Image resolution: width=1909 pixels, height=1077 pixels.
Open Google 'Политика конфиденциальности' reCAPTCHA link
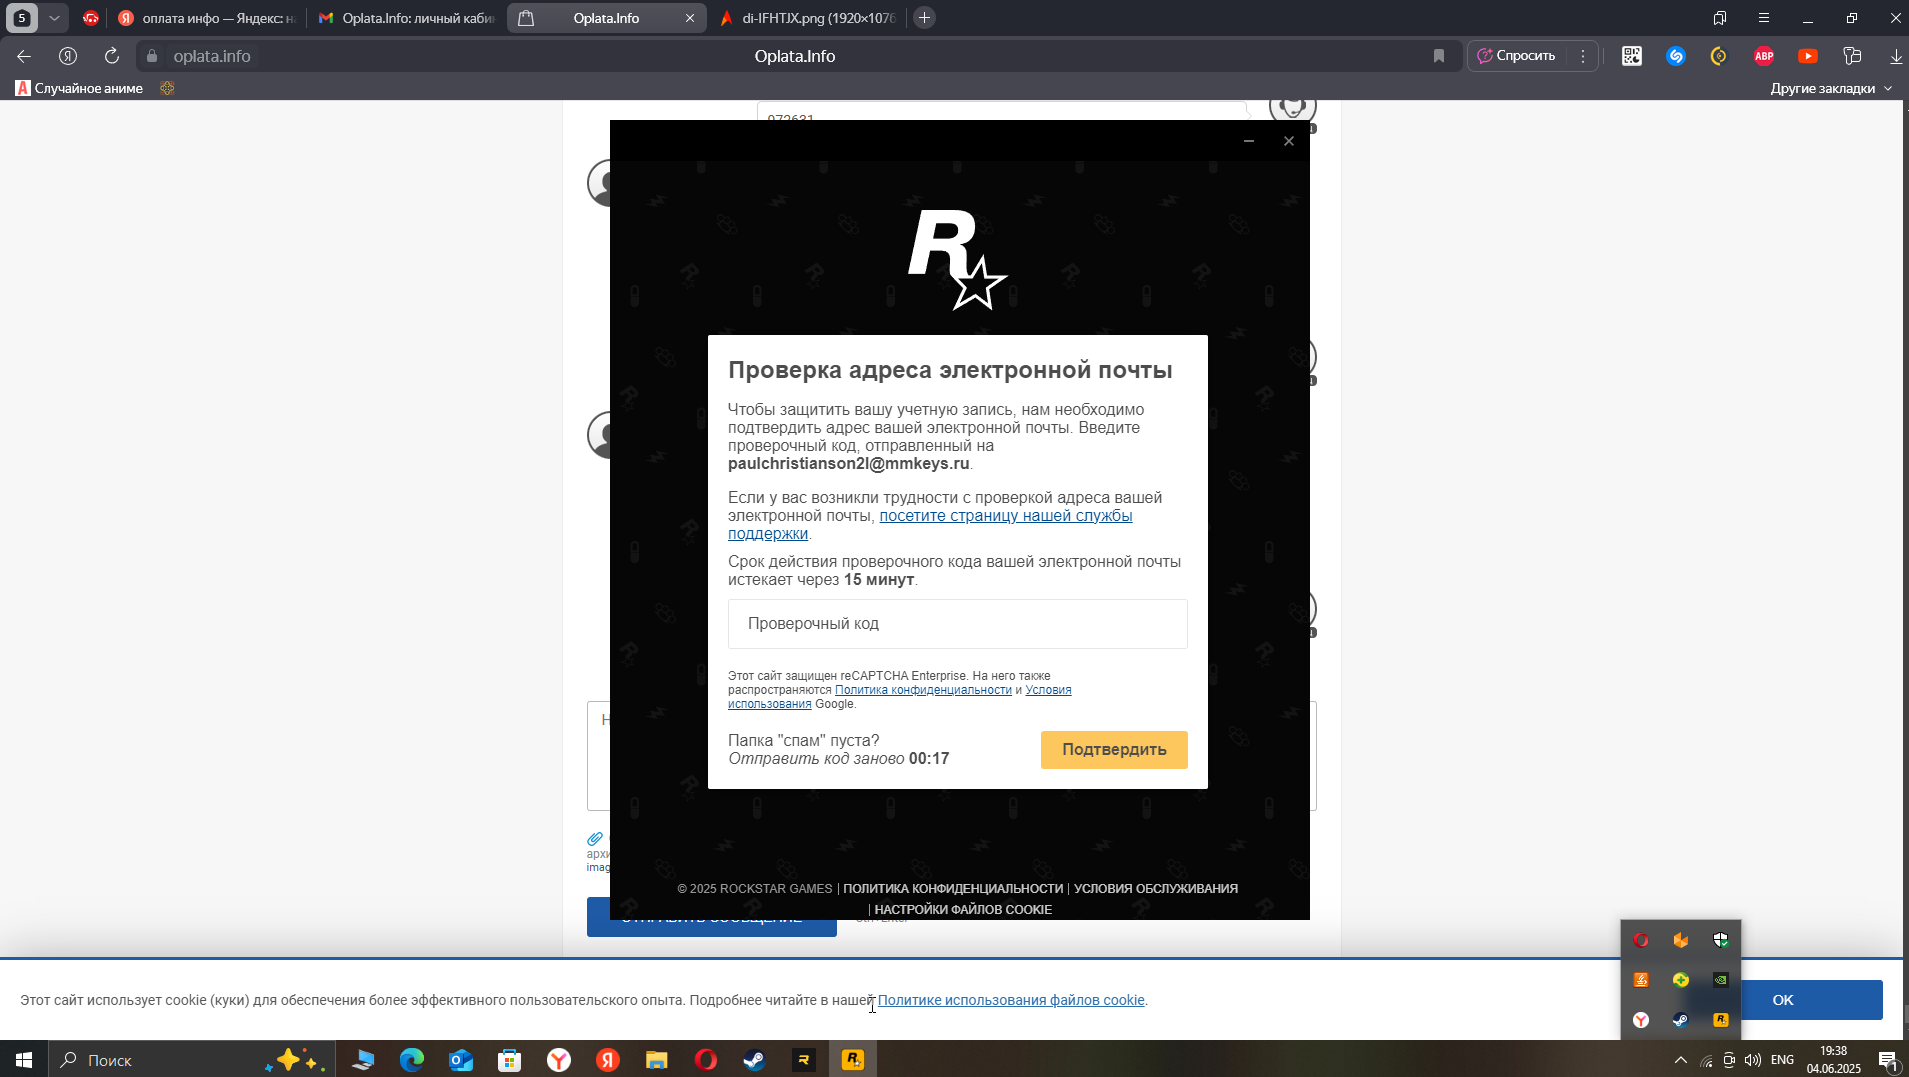923,690
